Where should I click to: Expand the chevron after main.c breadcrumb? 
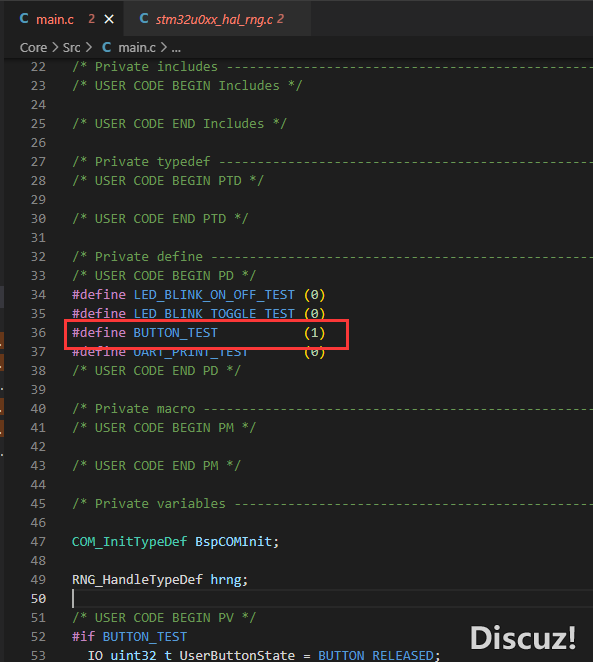click(163, 48)
